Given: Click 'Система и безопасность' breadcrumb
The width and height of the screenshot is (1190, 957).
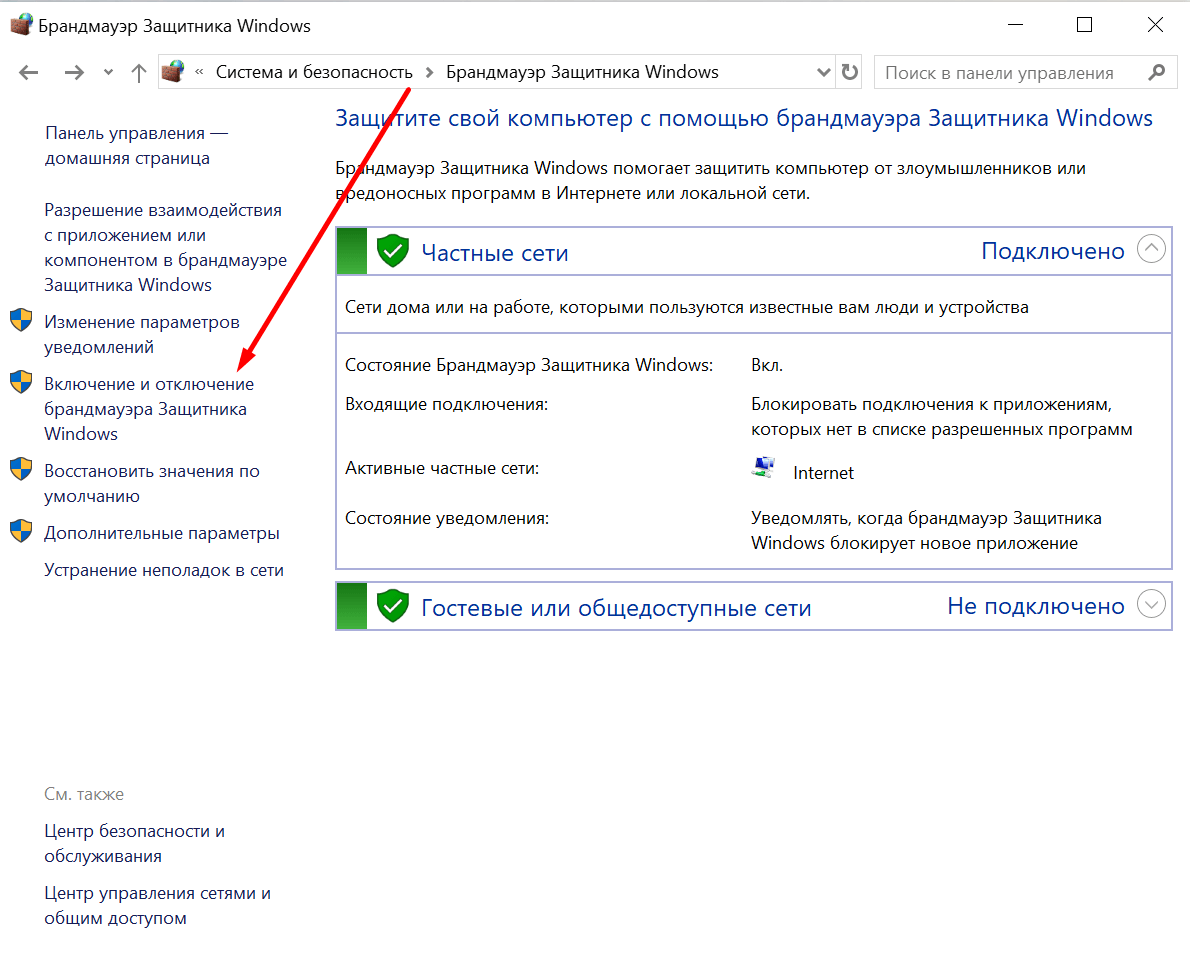Looking at the screenshot, I should (x=314, y=72).
